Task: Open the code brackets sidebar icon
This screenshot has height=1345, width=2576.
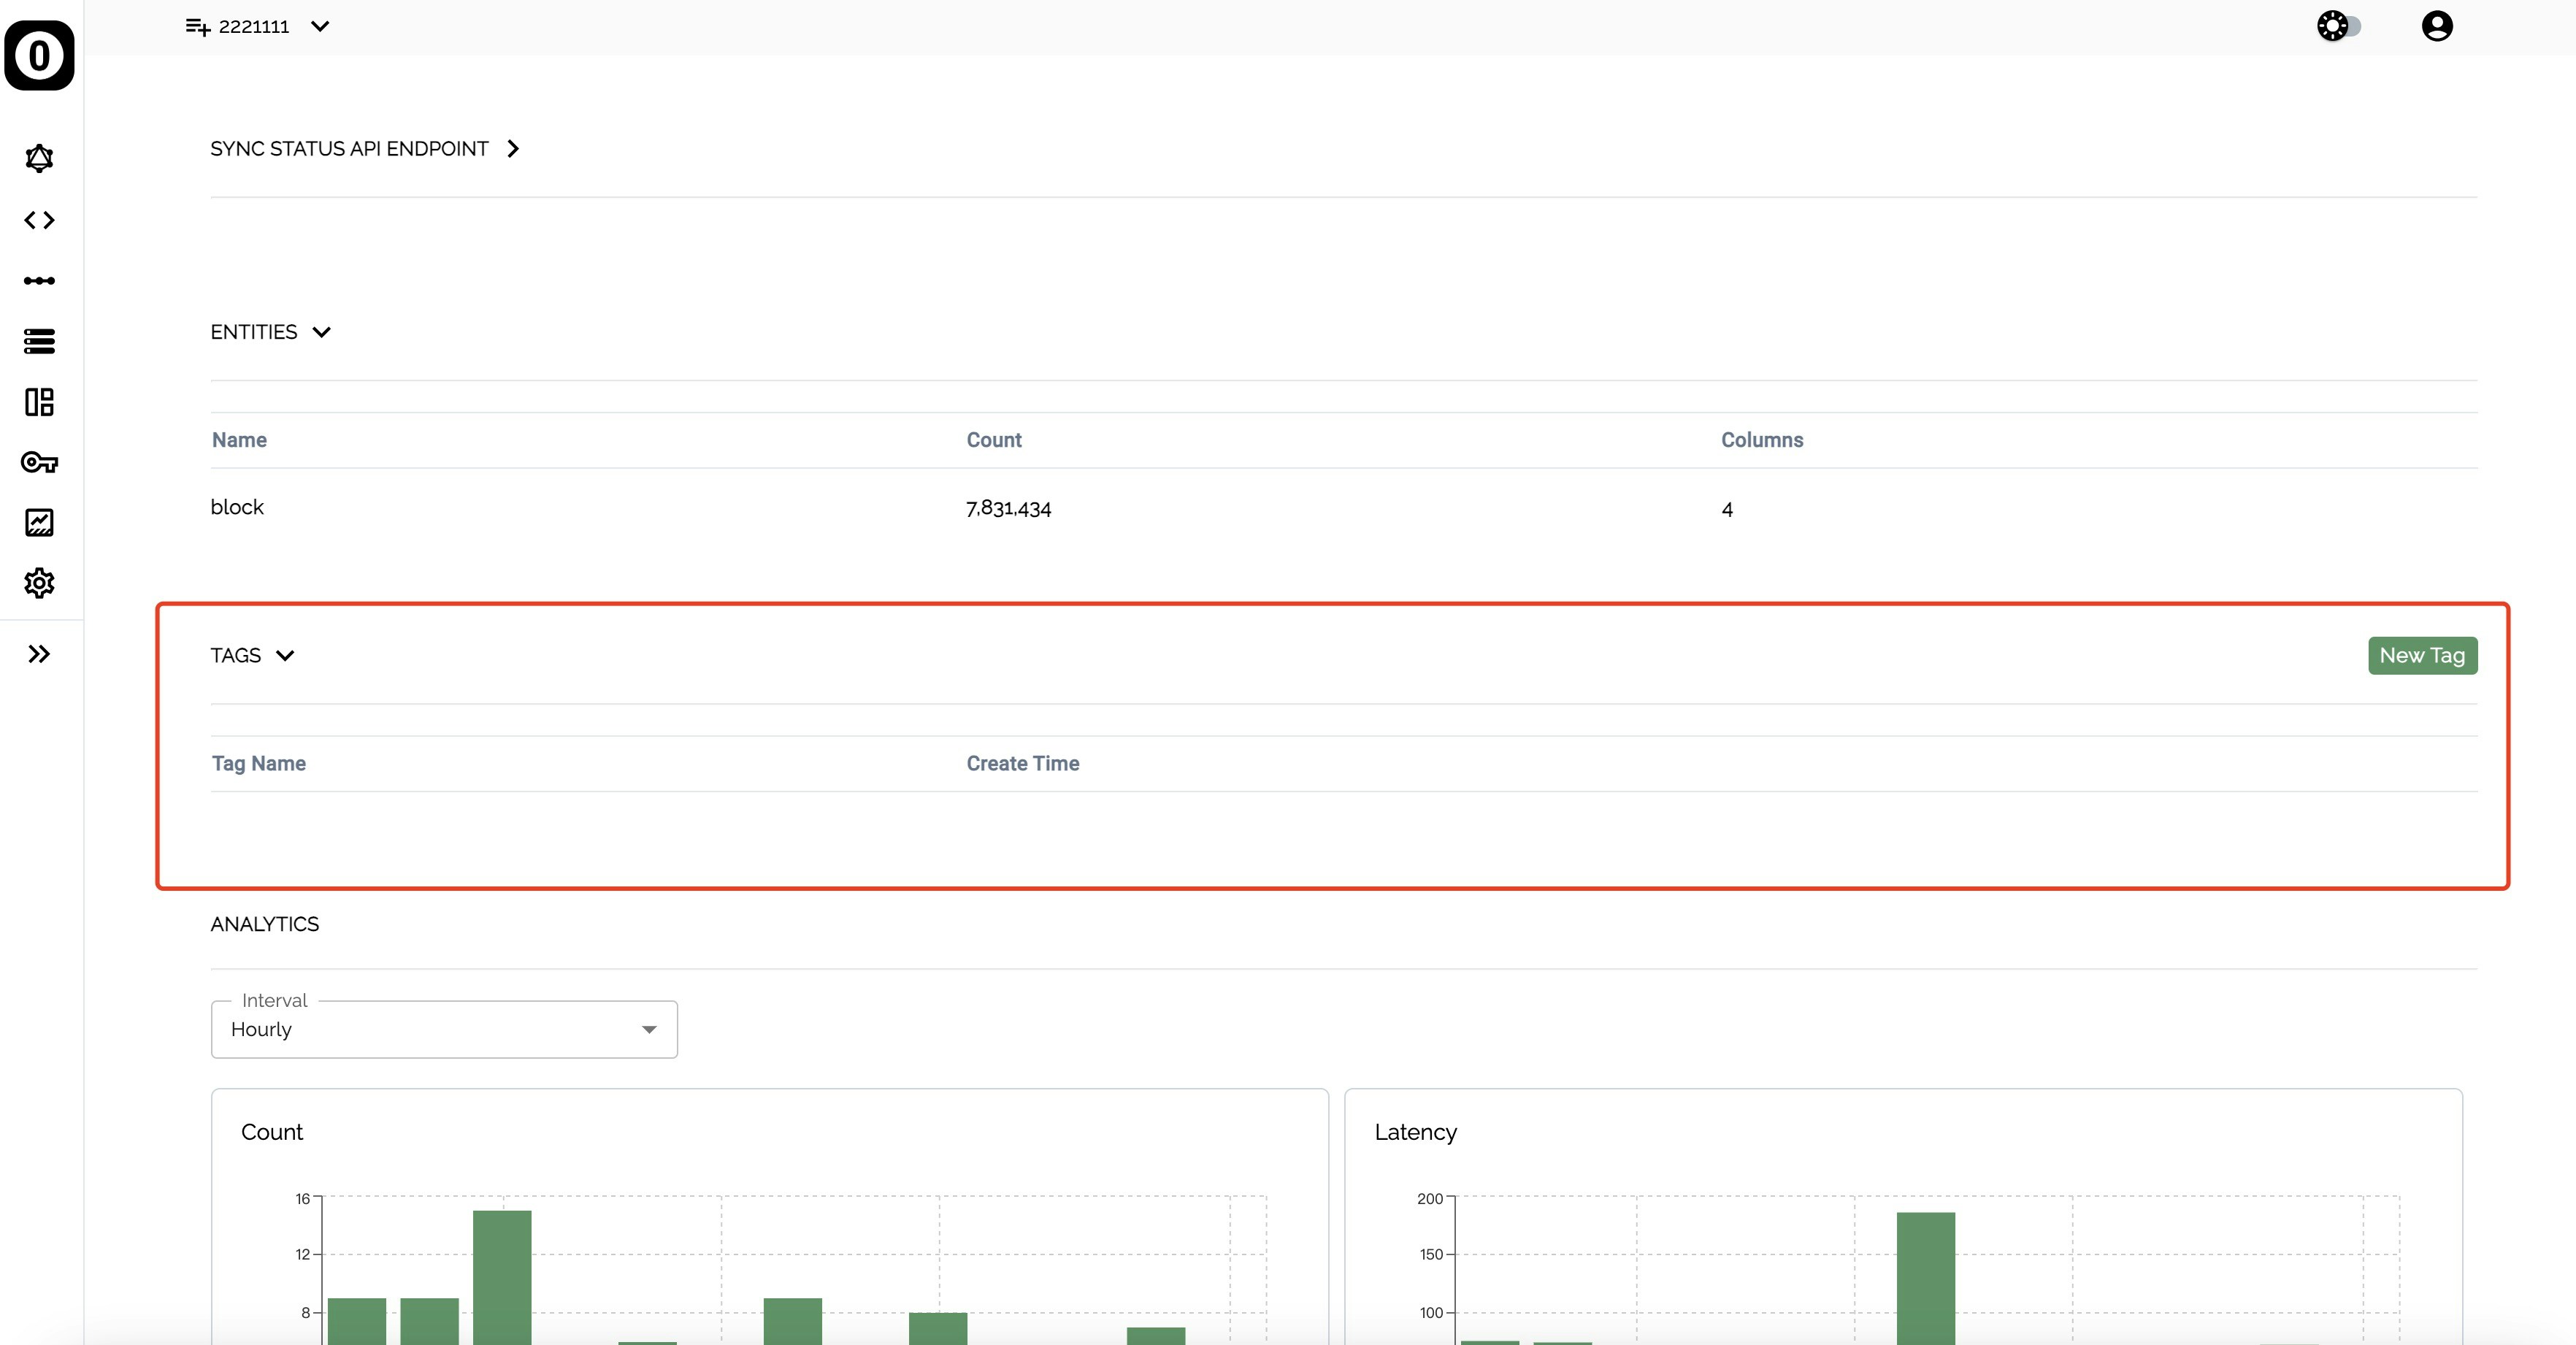Action: (x=39, y=220)
